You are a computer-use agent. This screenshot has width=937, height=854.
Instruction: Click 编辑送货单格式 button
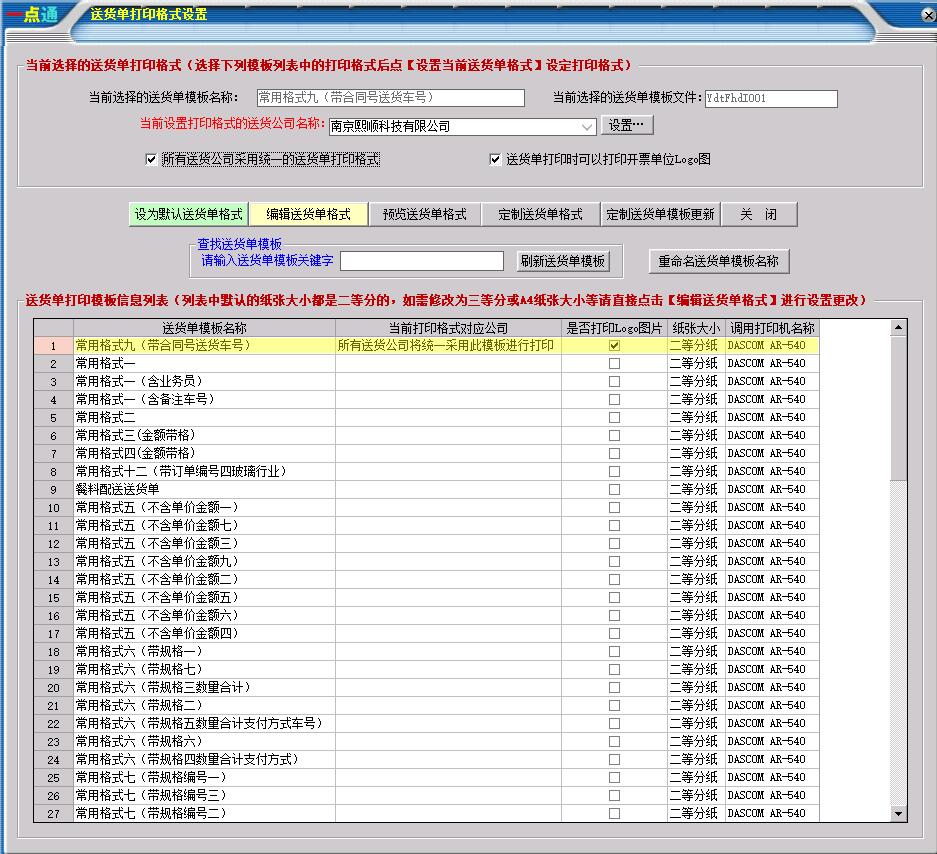[308, 214]
